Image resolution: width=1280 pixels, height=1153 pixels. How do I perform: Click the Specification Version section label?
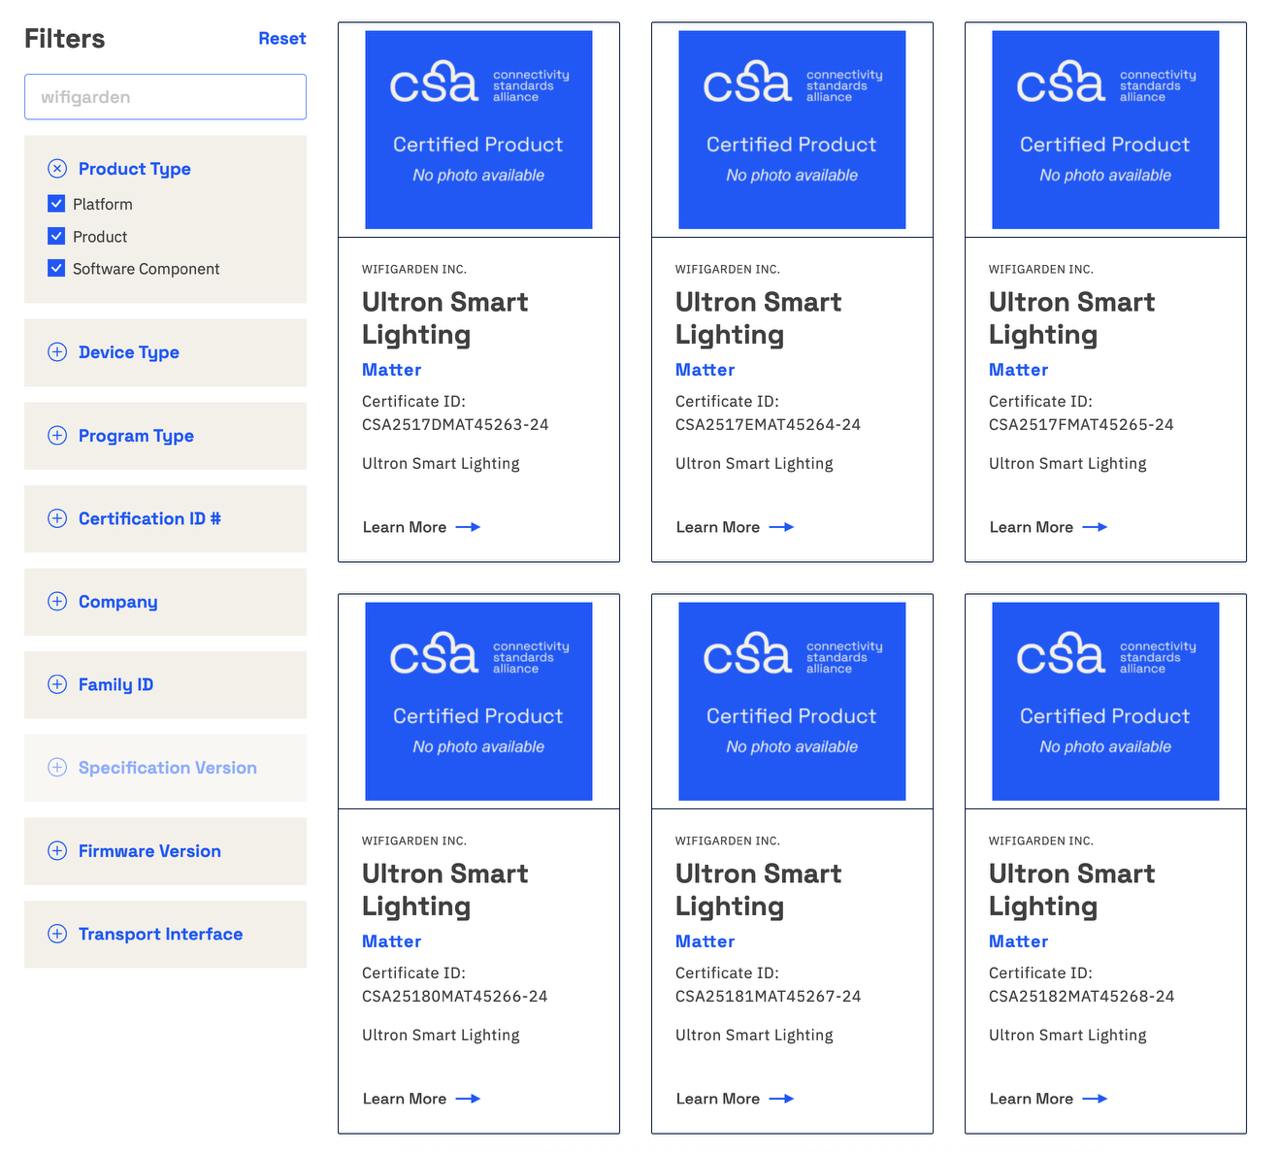tap(167, 768)
